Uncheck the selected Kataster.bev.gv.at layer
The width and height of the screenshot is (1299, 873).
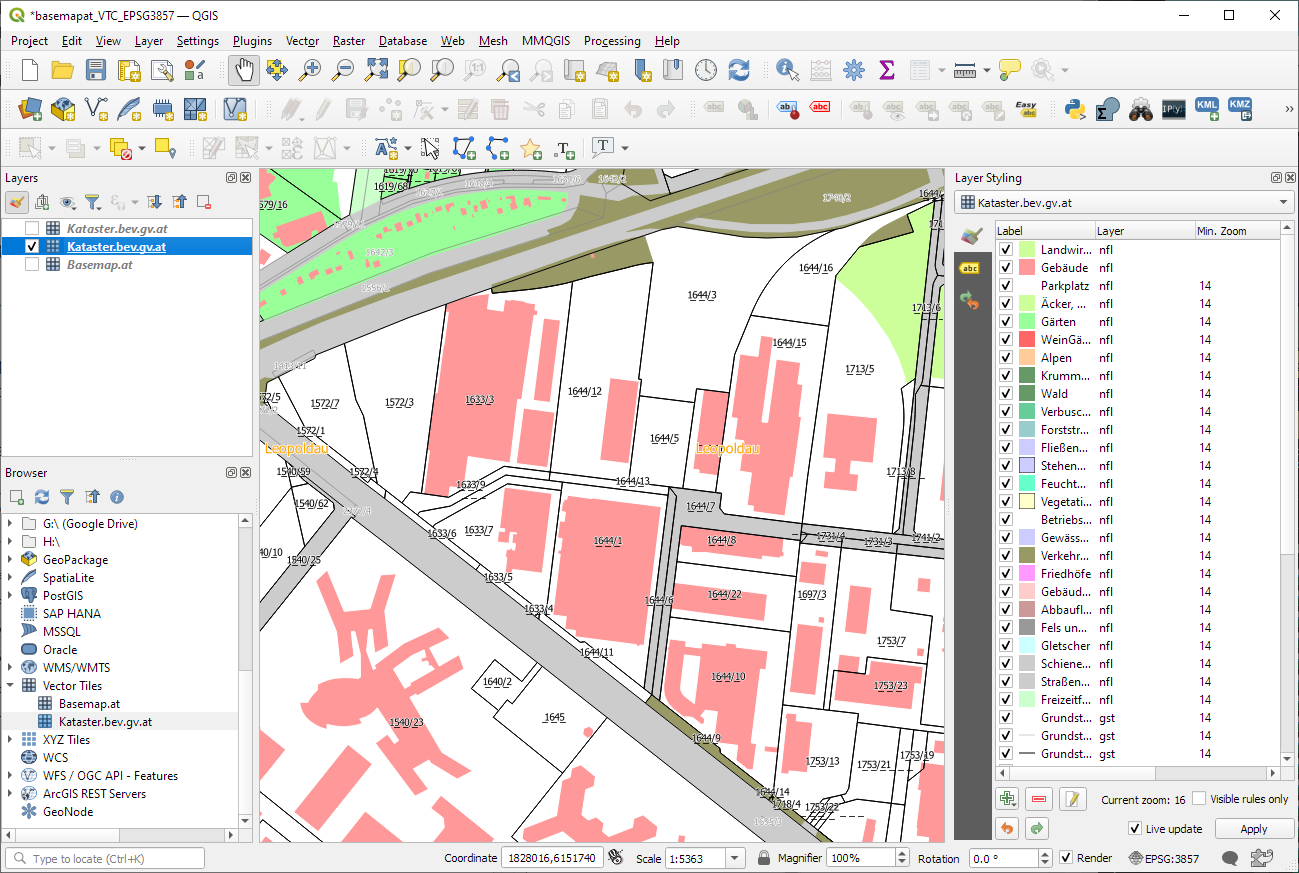(32, 246)
